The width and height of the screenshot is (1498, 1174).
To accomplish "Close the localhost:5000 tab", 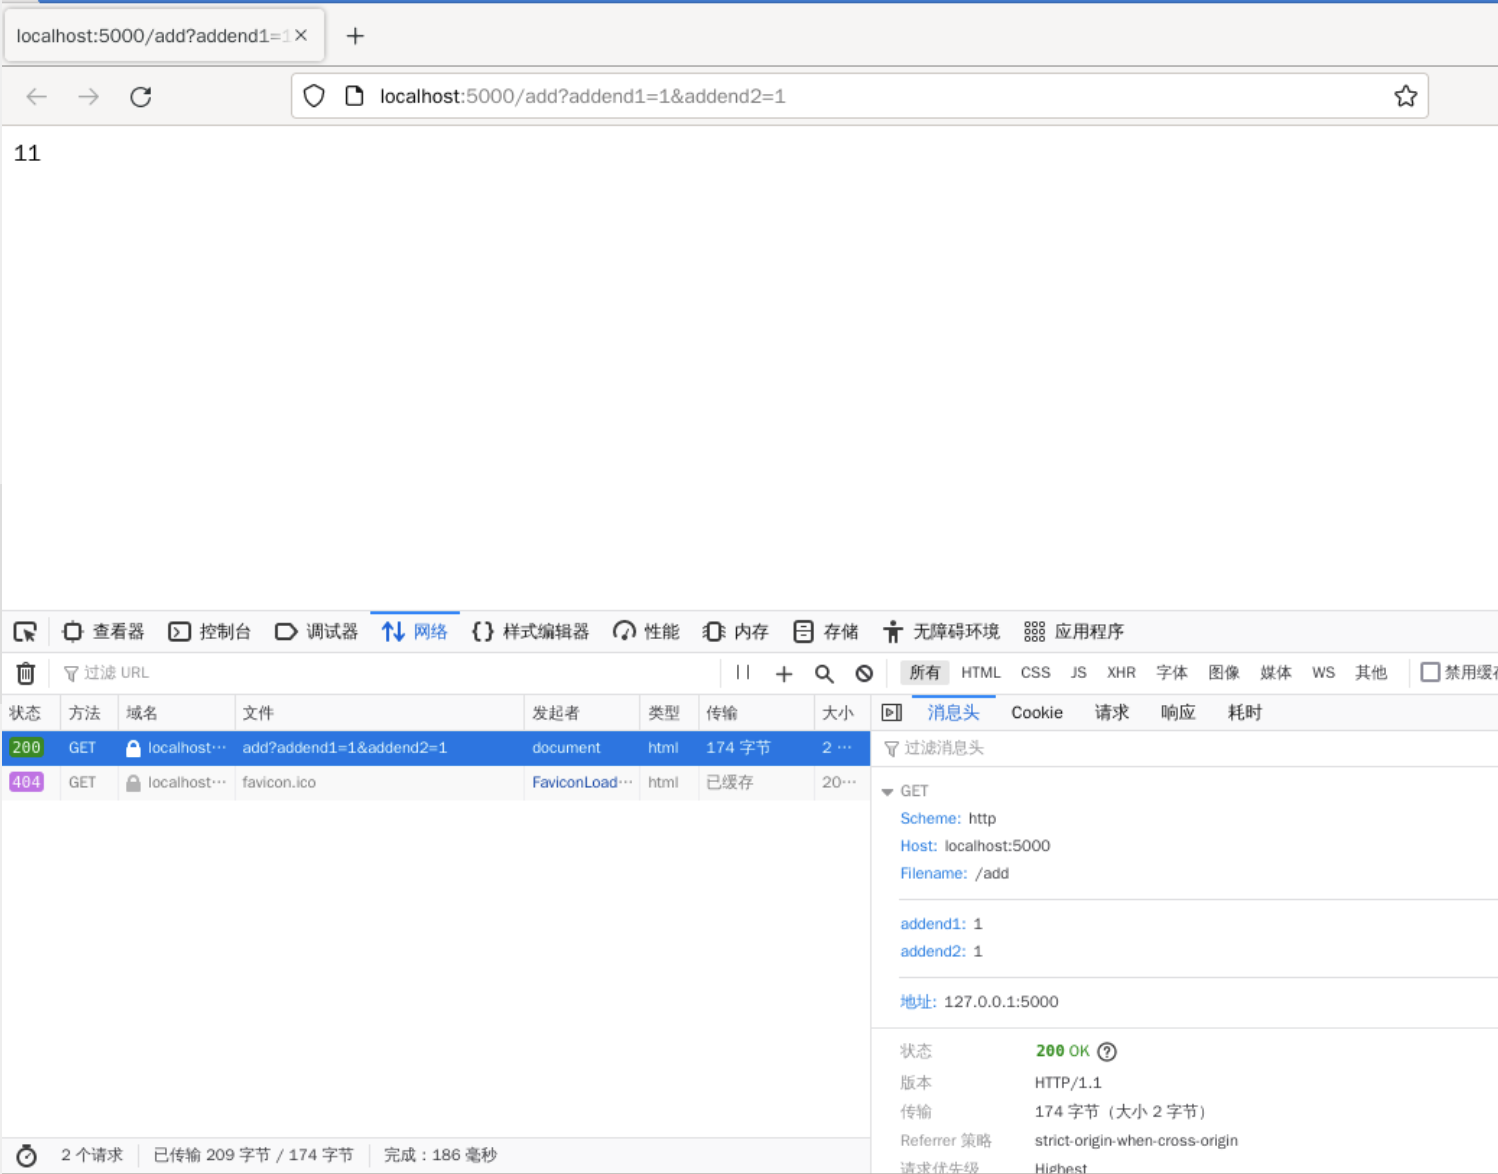I will pos(301,35).
